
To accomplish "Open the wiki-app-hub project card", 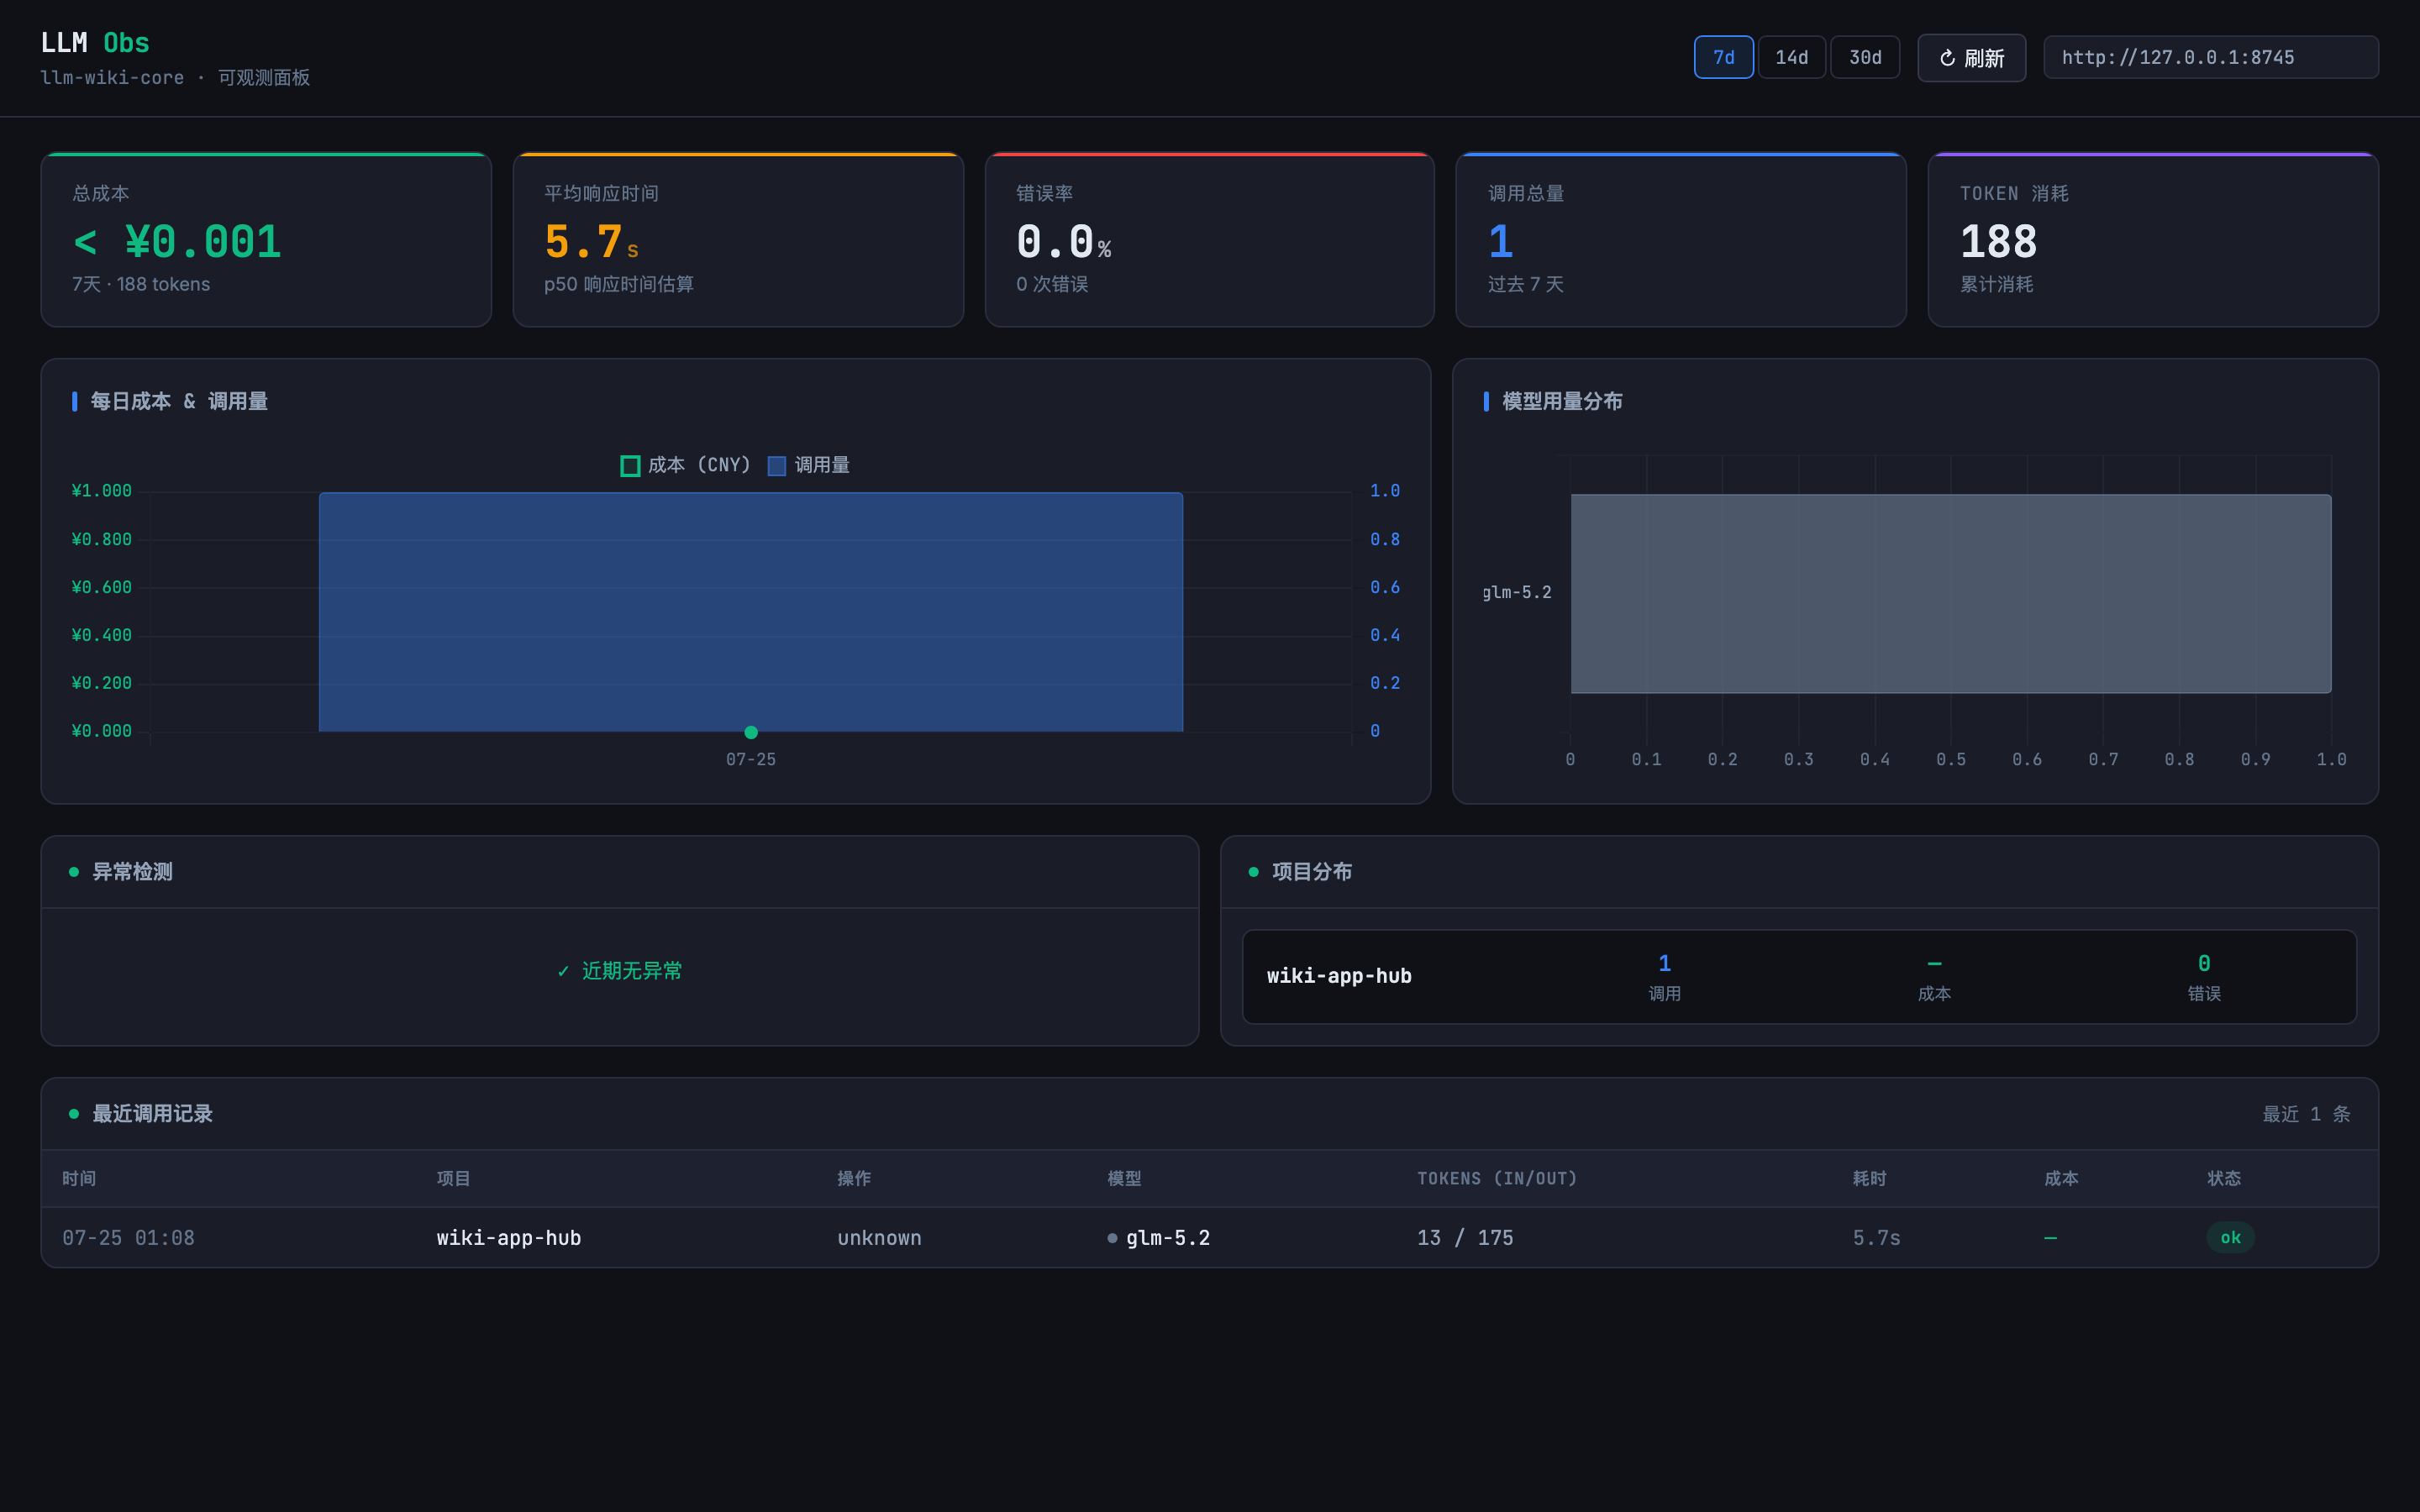I will tap(1799, 977).
